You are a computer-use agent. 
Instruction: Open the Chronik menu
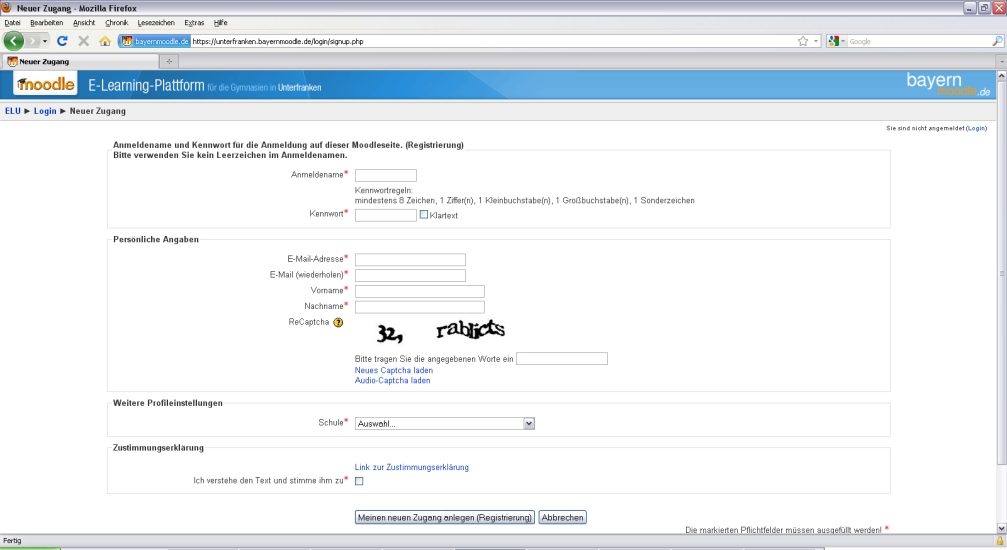tap(116, 22)
